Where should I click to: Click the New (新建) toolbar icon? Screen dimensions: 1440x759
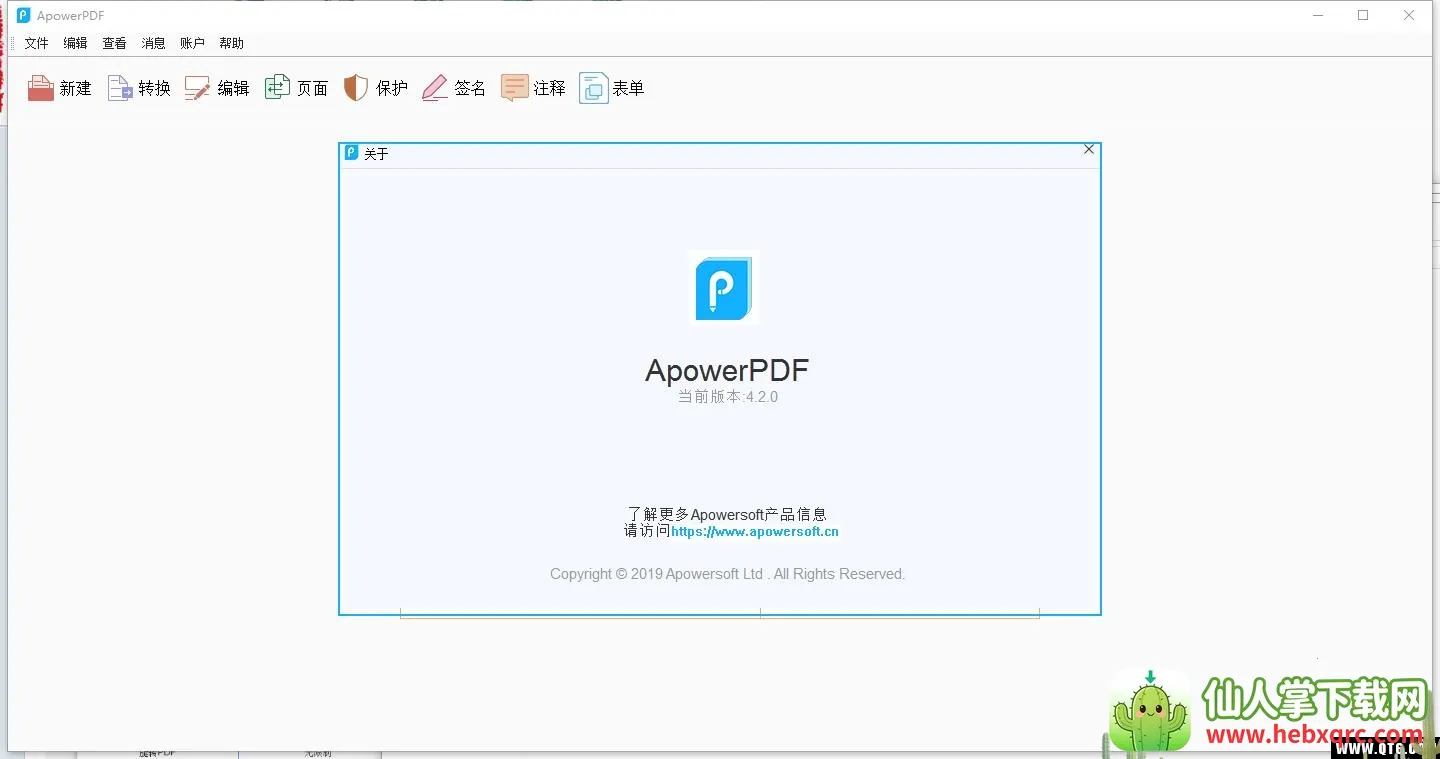[41, 88]
